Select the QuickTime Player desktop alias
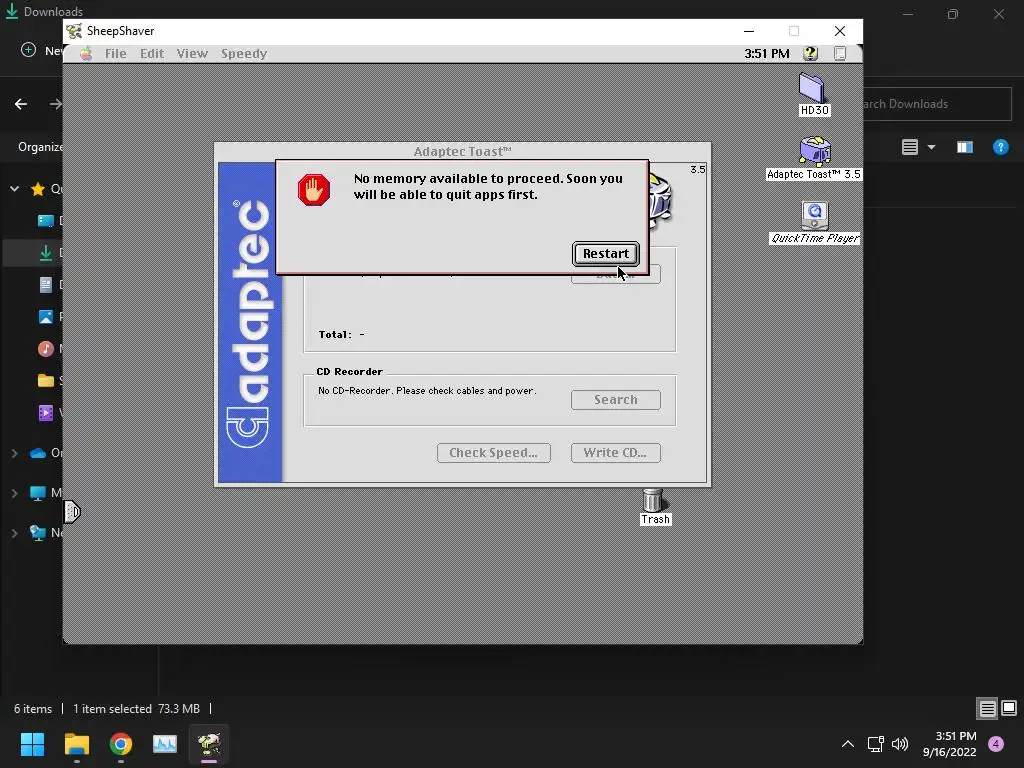 814,223
